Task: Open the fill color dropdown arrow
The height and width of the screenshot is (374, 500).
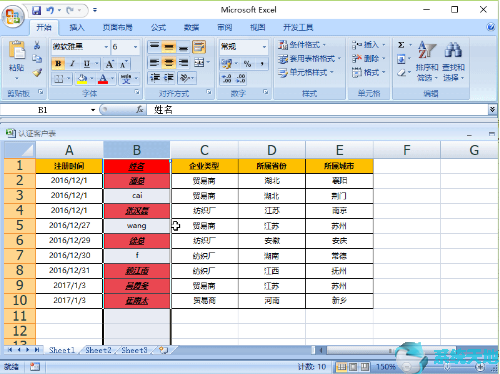Action: point(92,79)
